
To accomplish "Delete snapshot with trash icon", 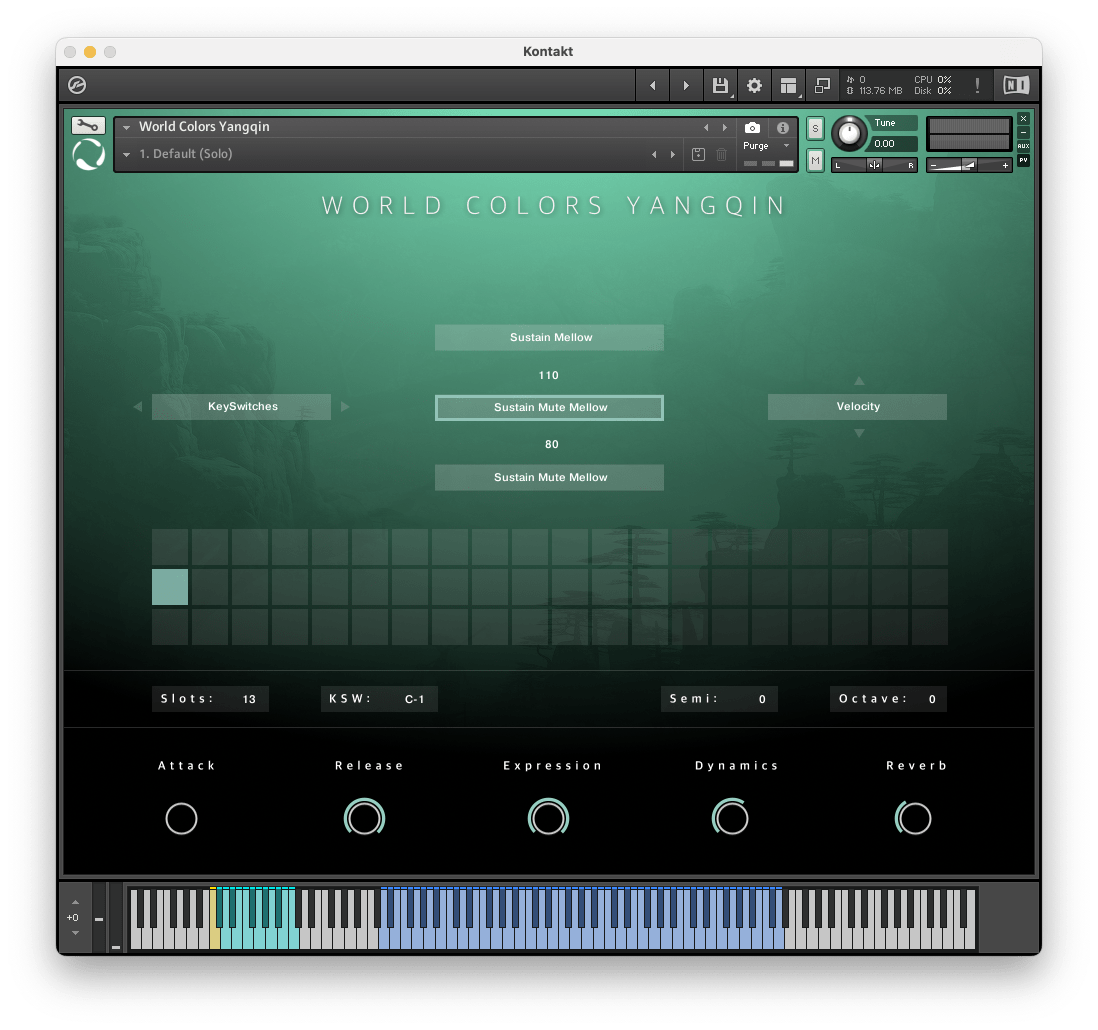I will pyautogui.click(x=721, y=155).
